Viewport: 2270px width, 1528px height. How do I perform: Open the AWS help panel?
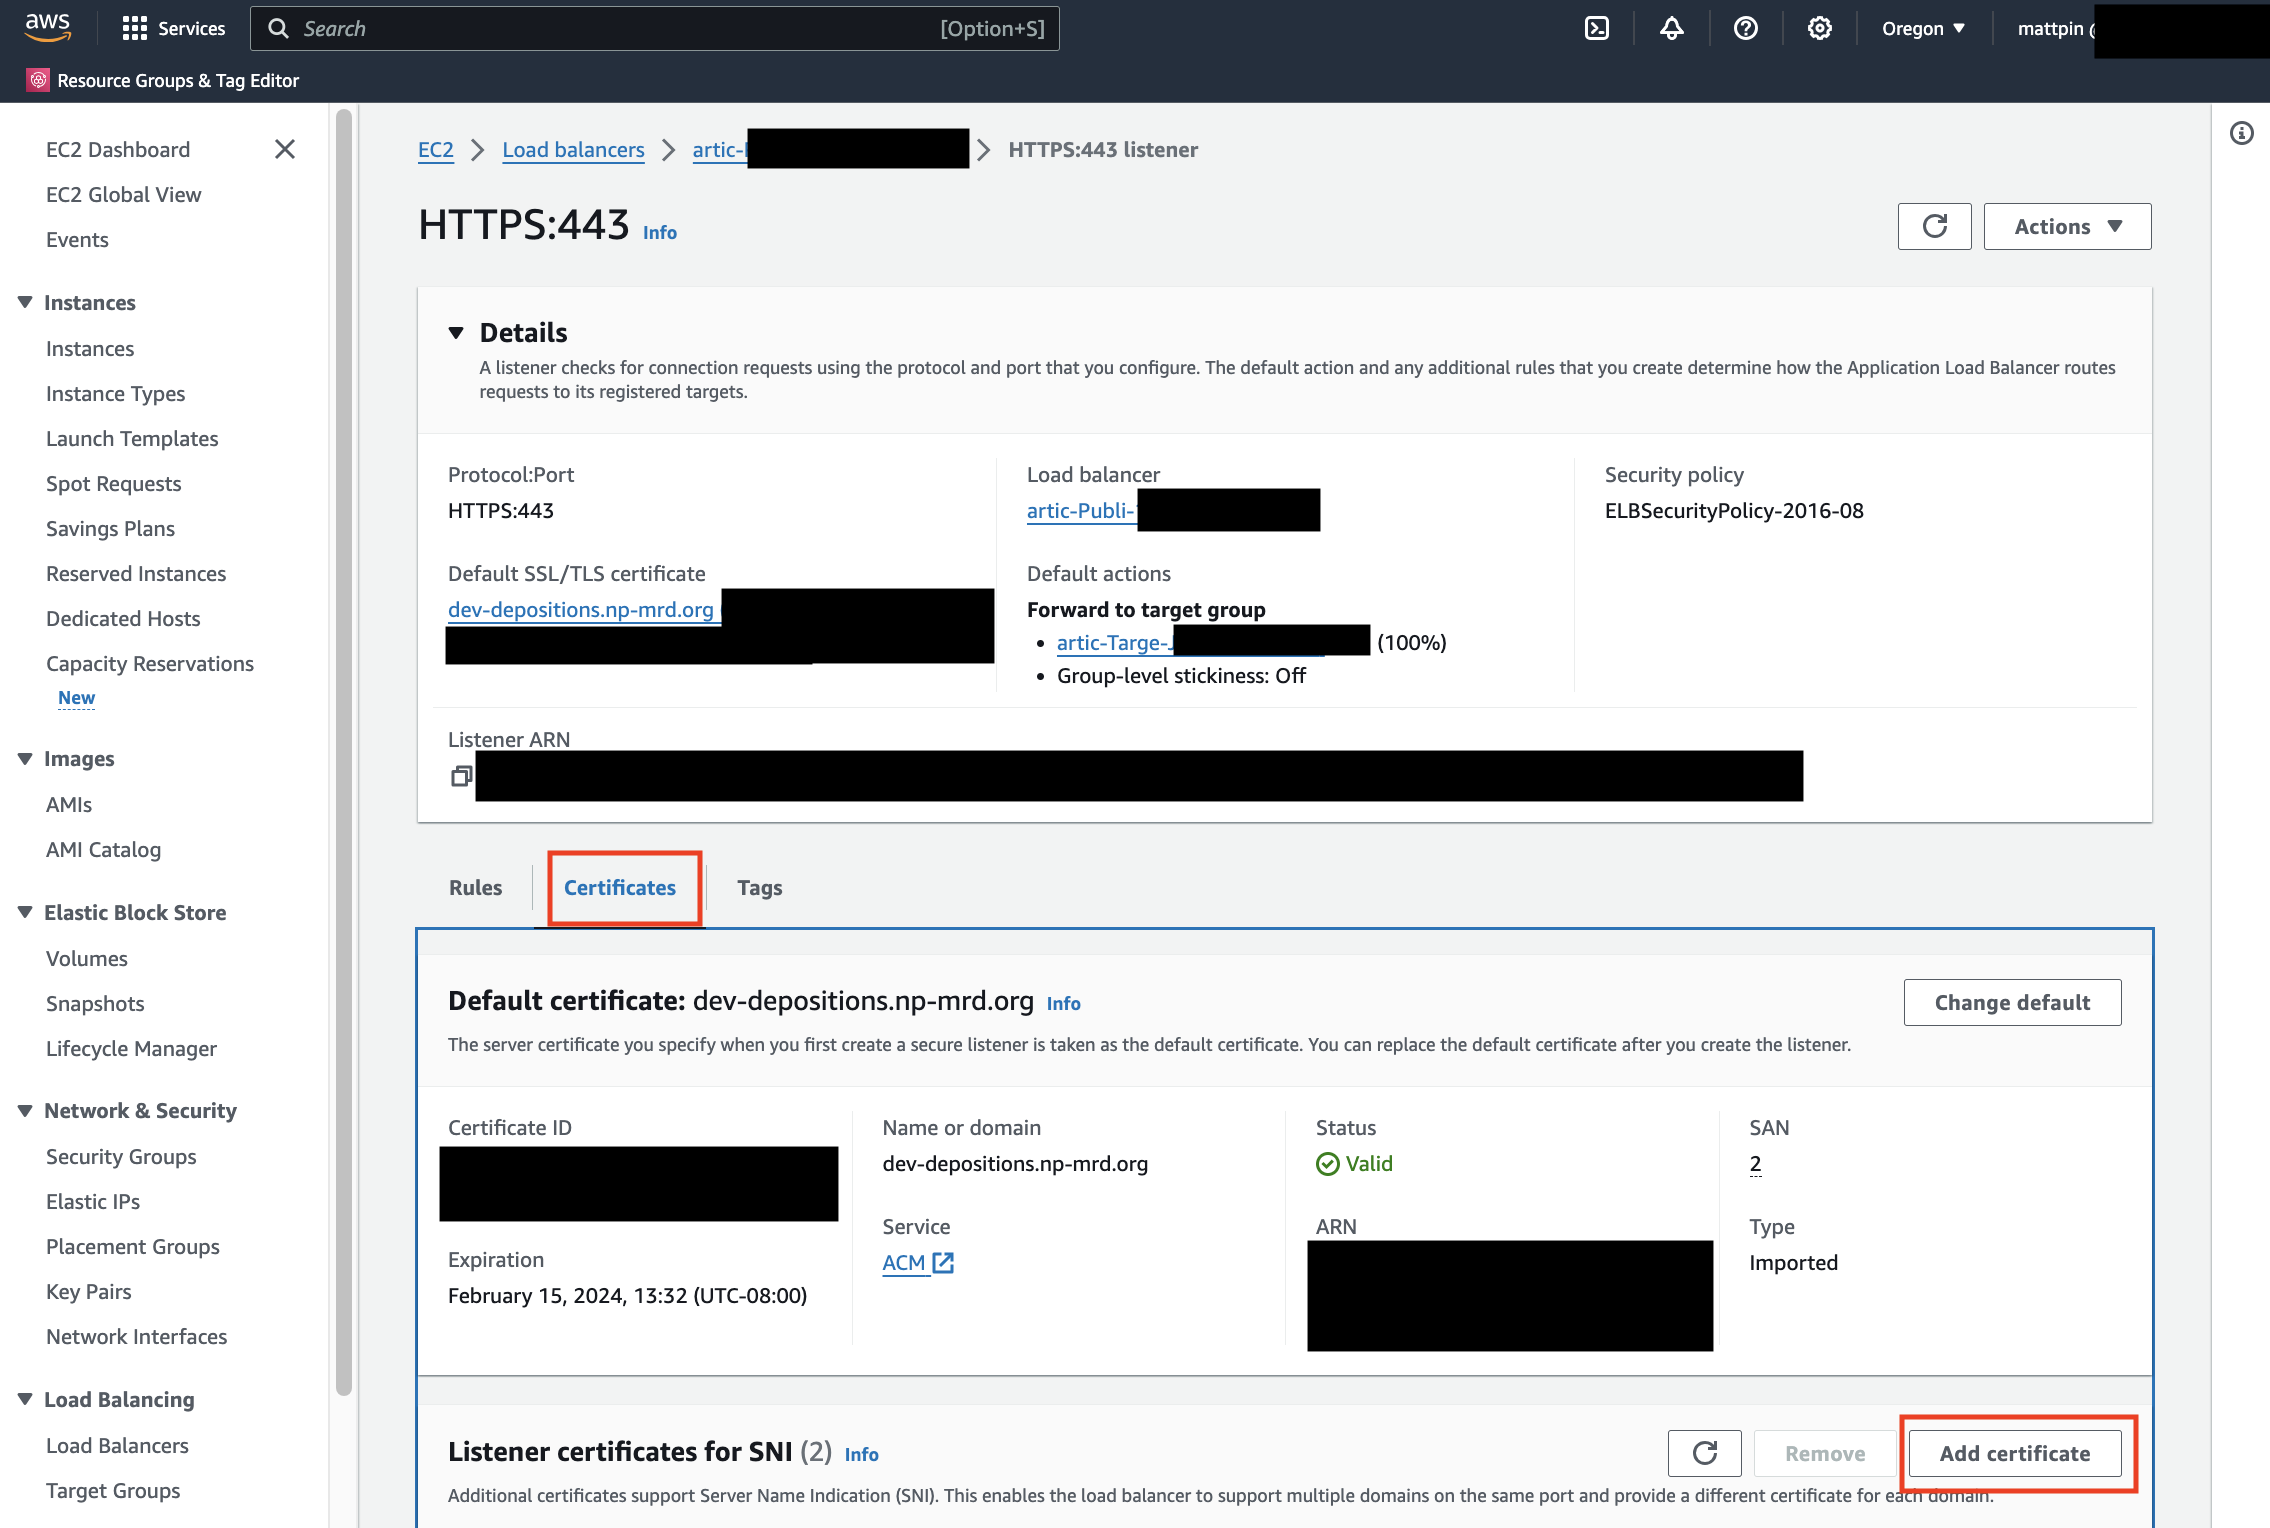(x=1745, y=28)
